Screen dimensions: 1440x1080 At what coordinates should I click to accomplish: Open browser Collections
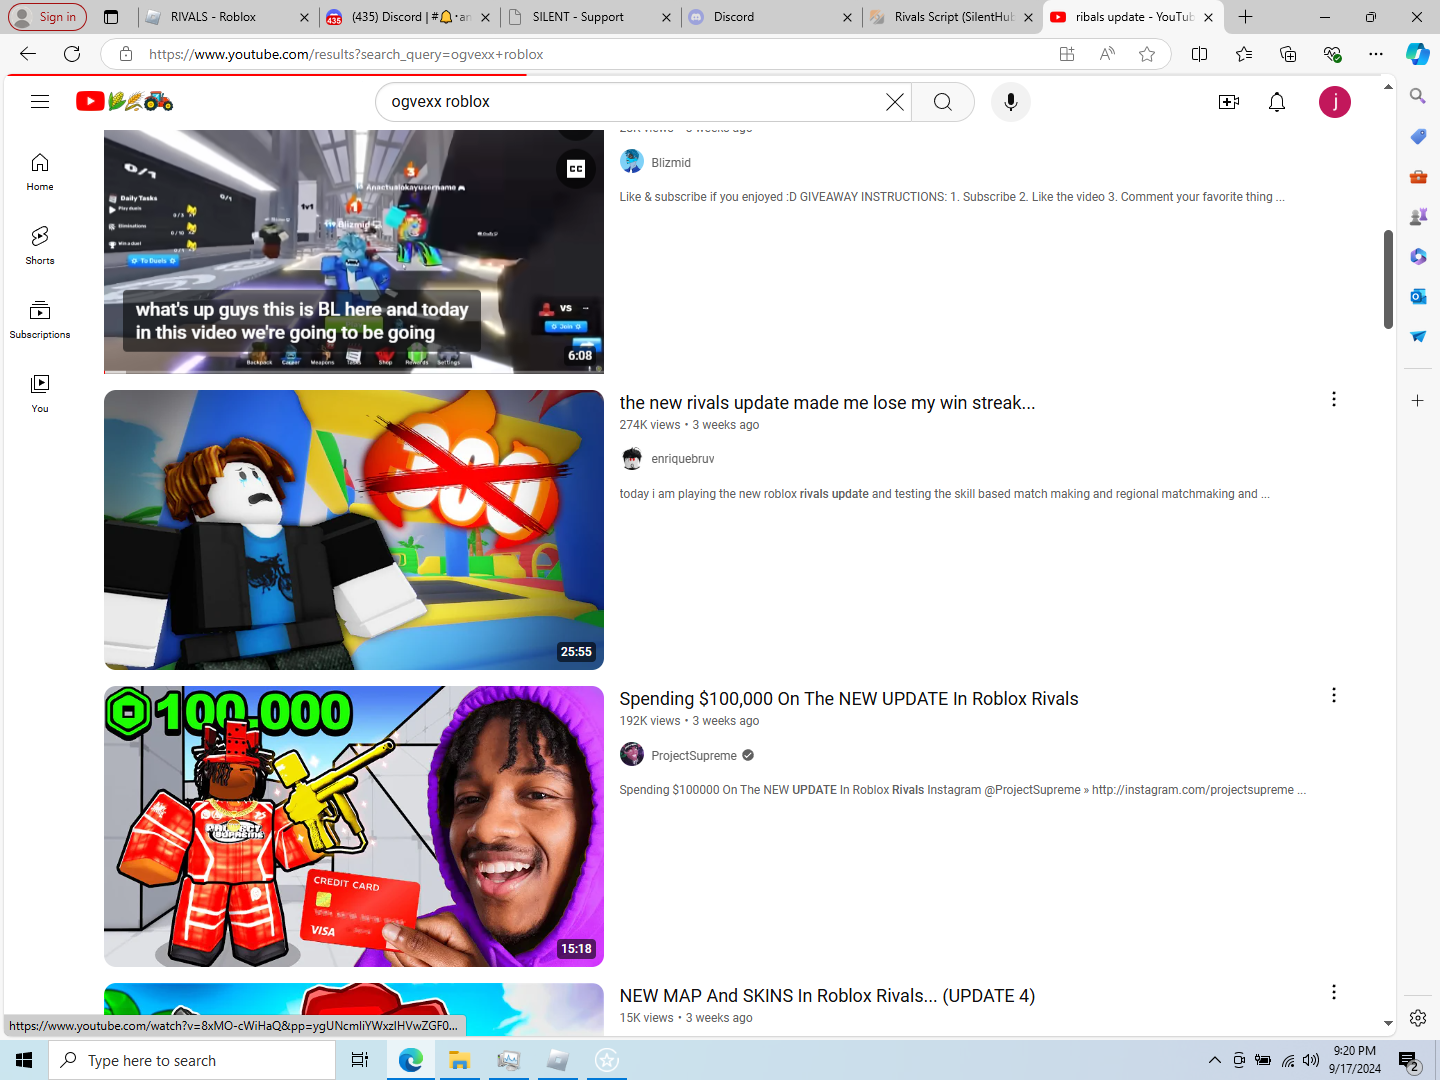(1288, 54)
